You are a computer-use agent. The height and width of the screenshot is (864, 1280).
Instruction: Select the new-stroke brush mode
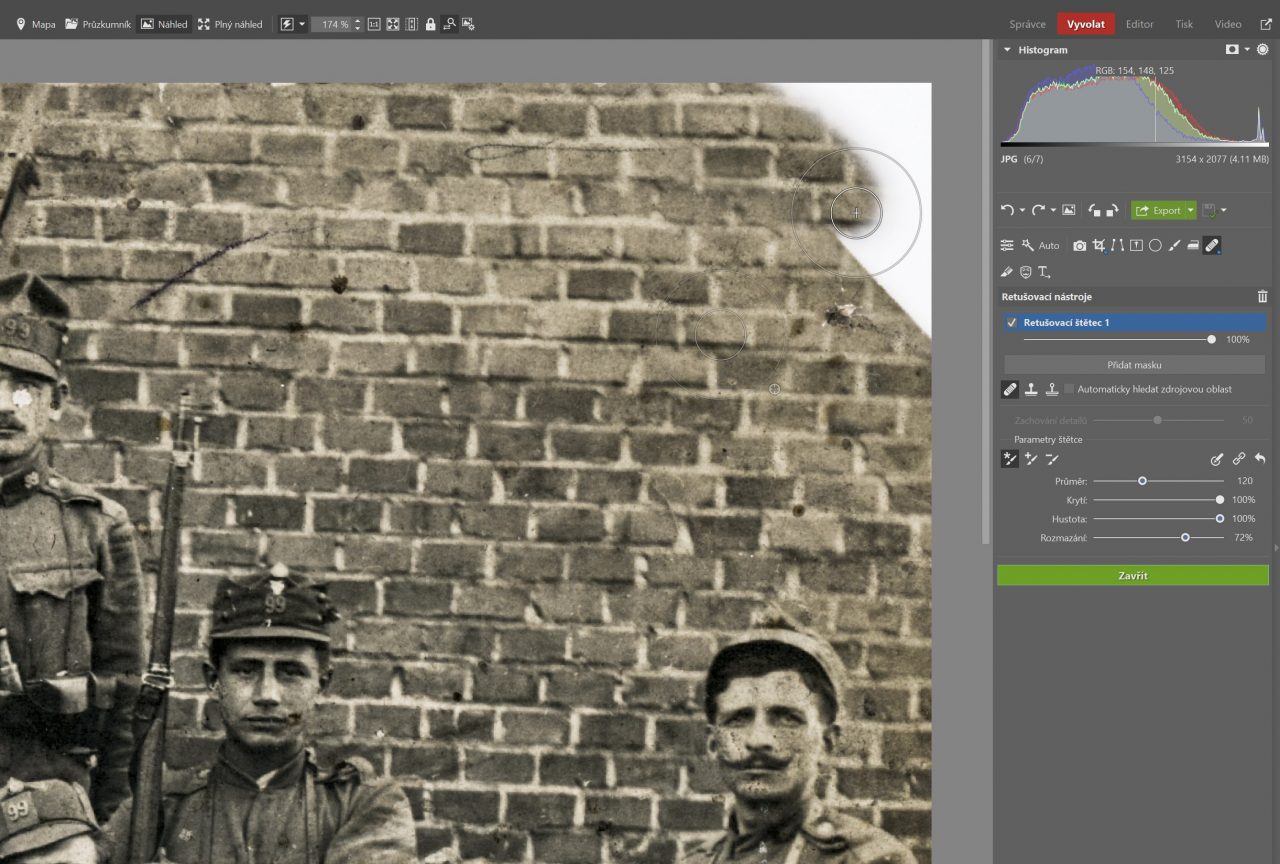click(1010, 459)
